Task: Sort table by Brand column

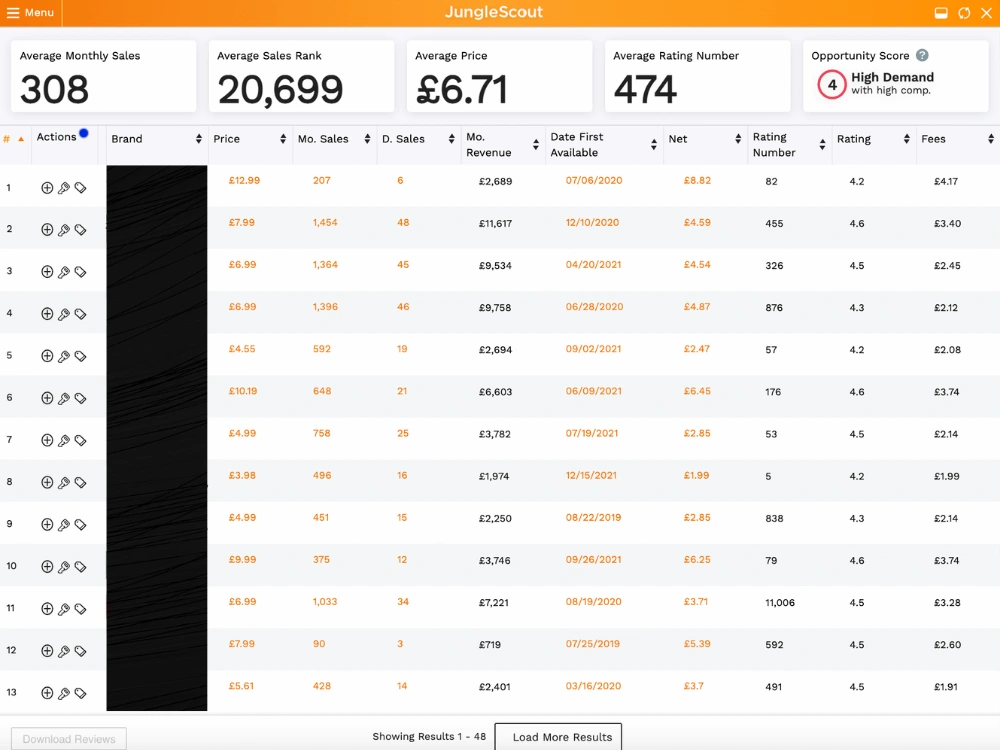Action: click(198, 139)
